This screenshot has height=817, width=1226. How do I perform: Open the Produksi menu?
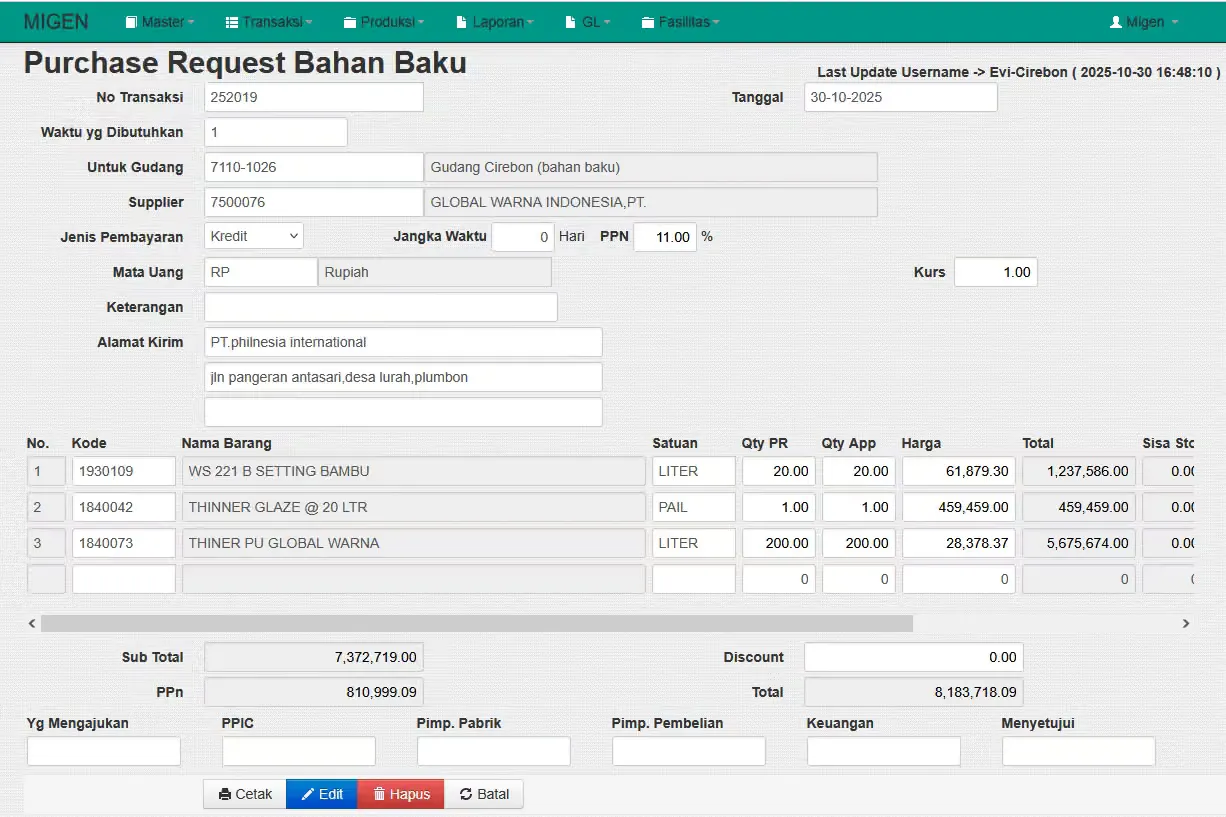(383, 22)
